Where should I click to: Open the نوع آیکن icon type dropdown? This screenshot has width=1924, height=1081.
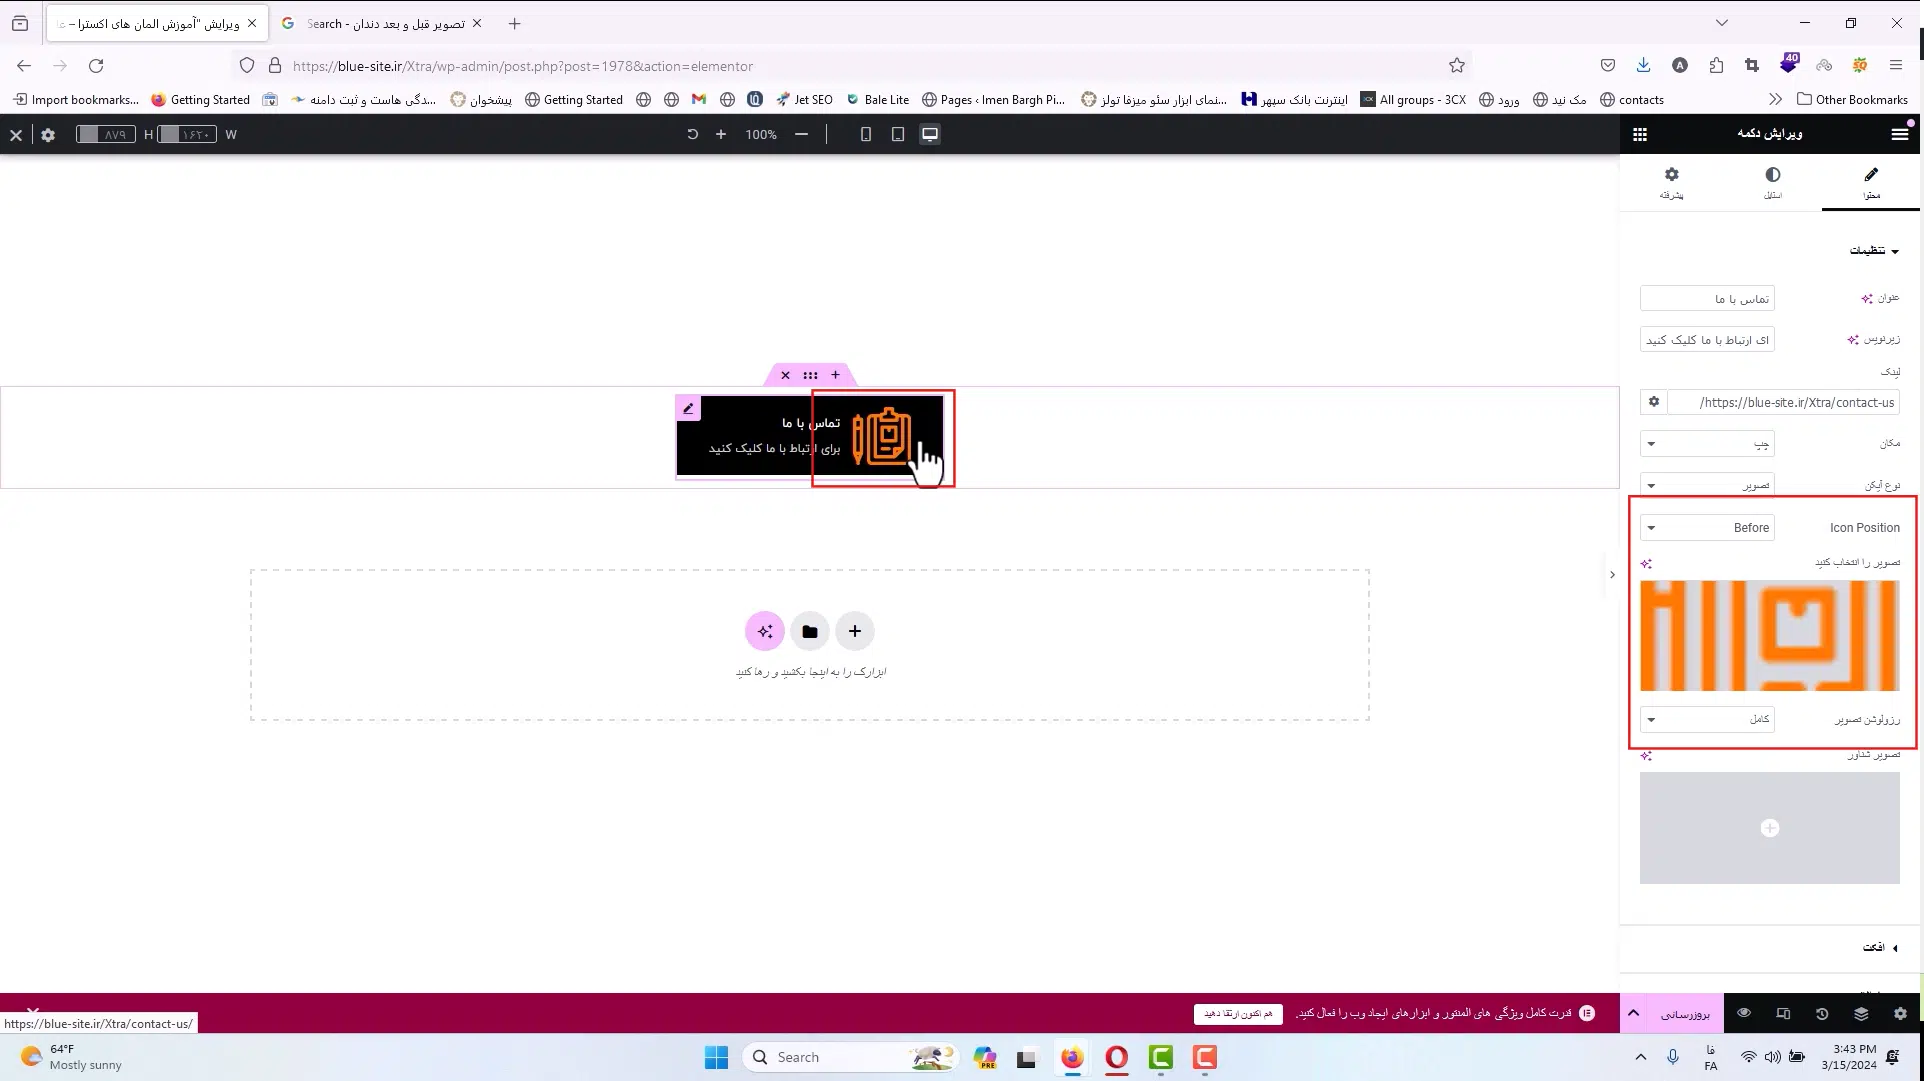point(1707,486)
